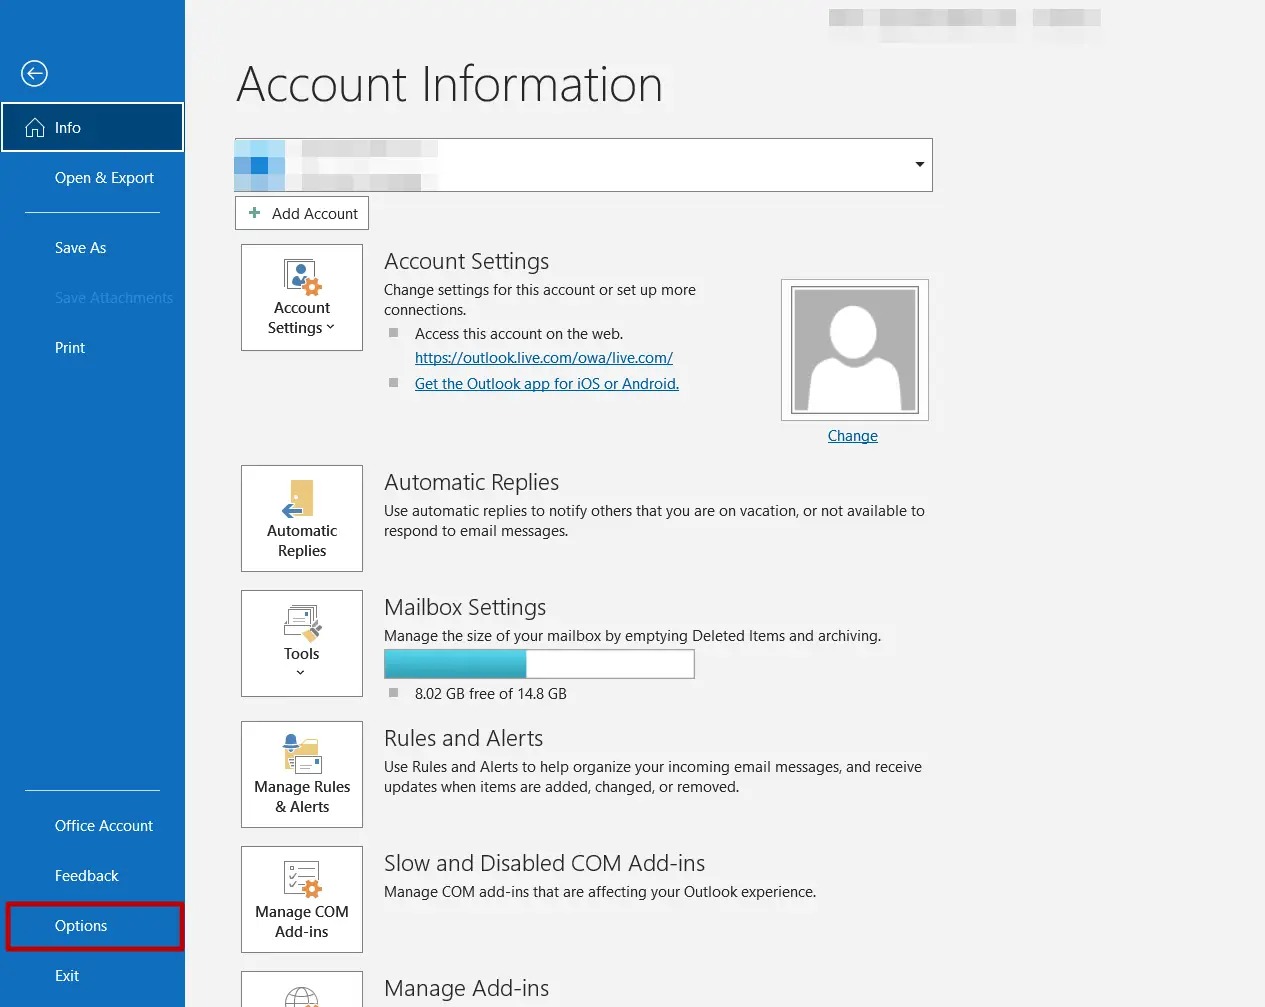This screenshot has height=1007, width=1265.
Task: Expand the Tools dropdown chevron
Action: coord(301,673)
